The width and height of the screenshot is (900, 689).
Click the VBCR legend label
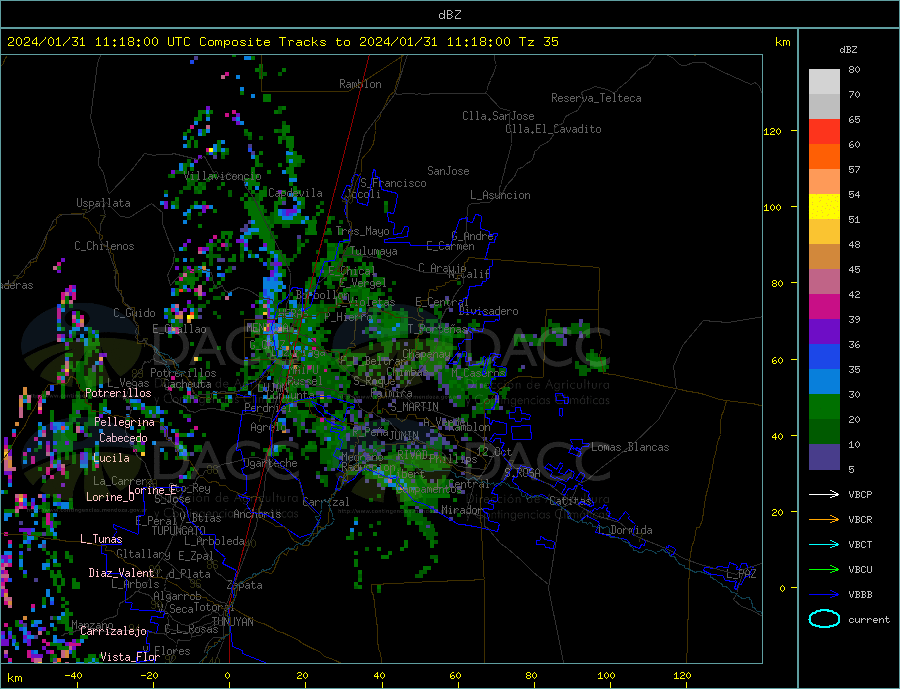point(860,520)
